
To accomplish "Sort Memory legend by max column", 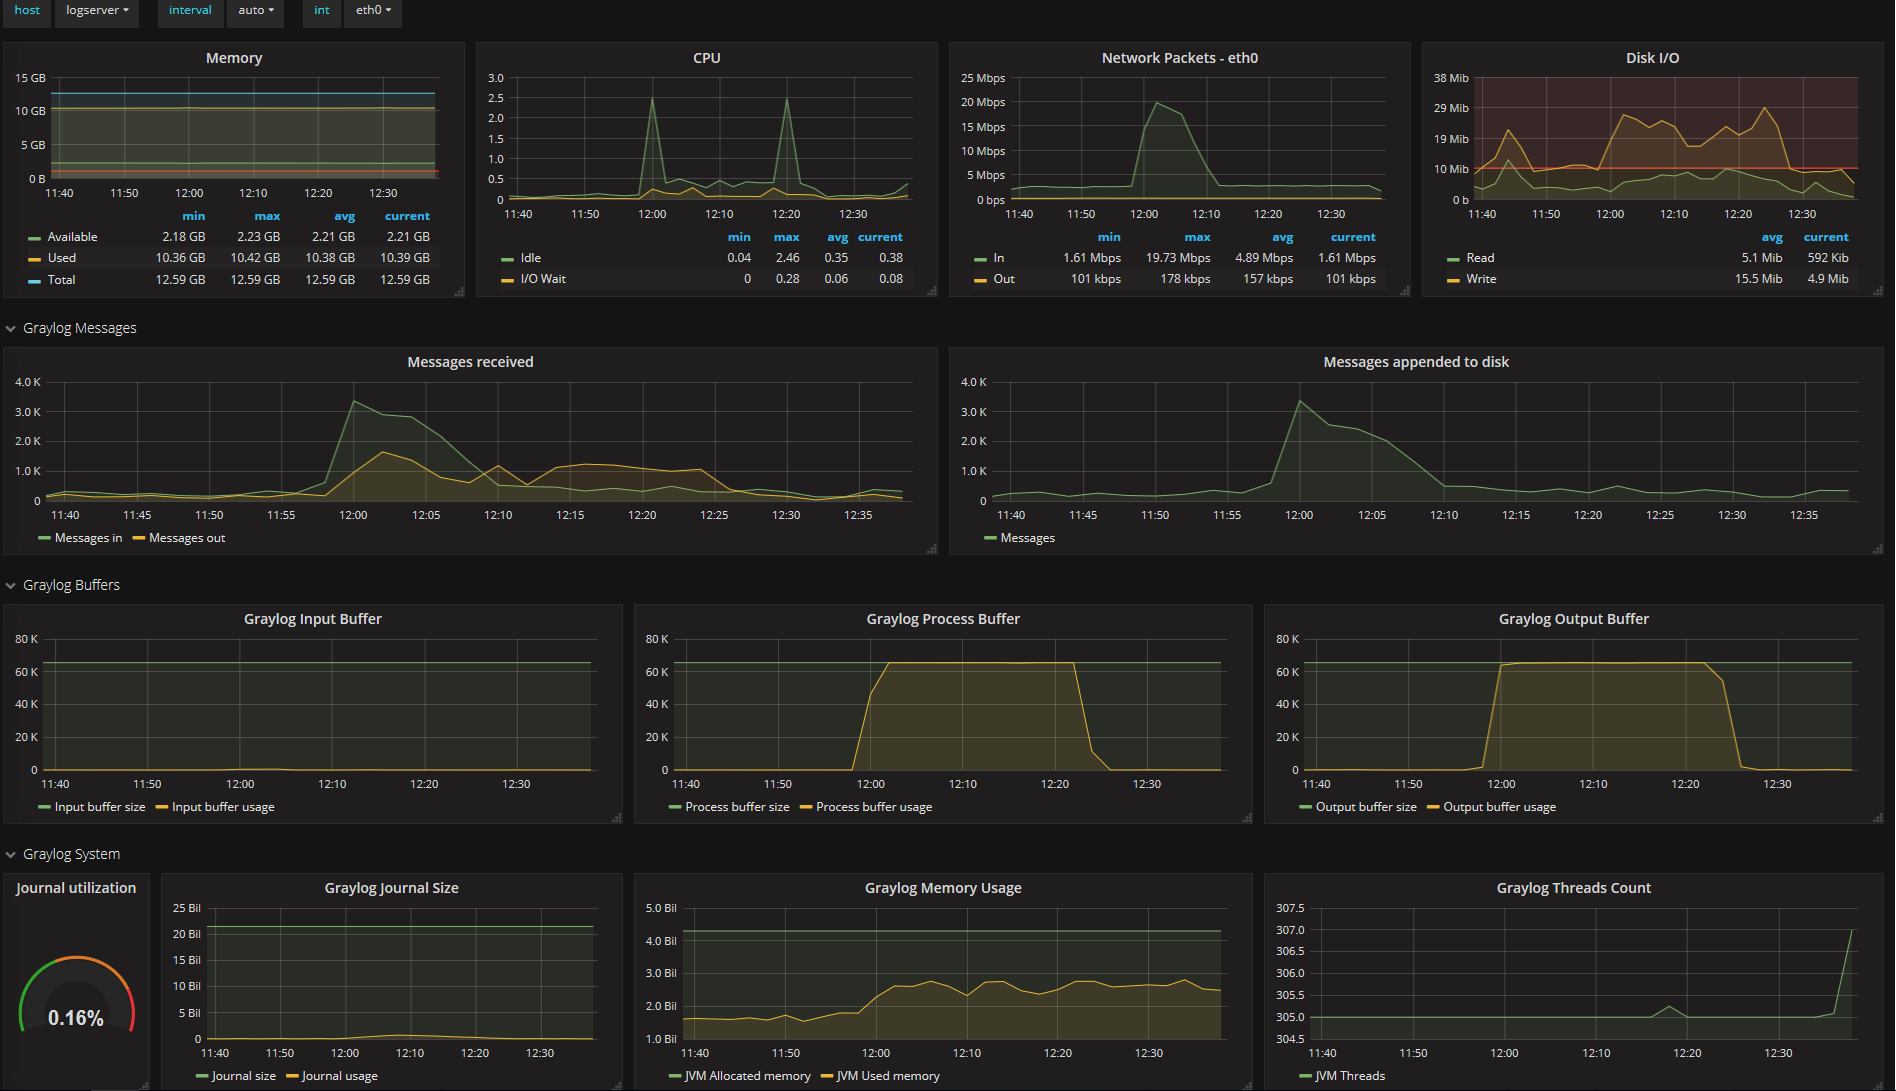I will [x=267, y=216].
